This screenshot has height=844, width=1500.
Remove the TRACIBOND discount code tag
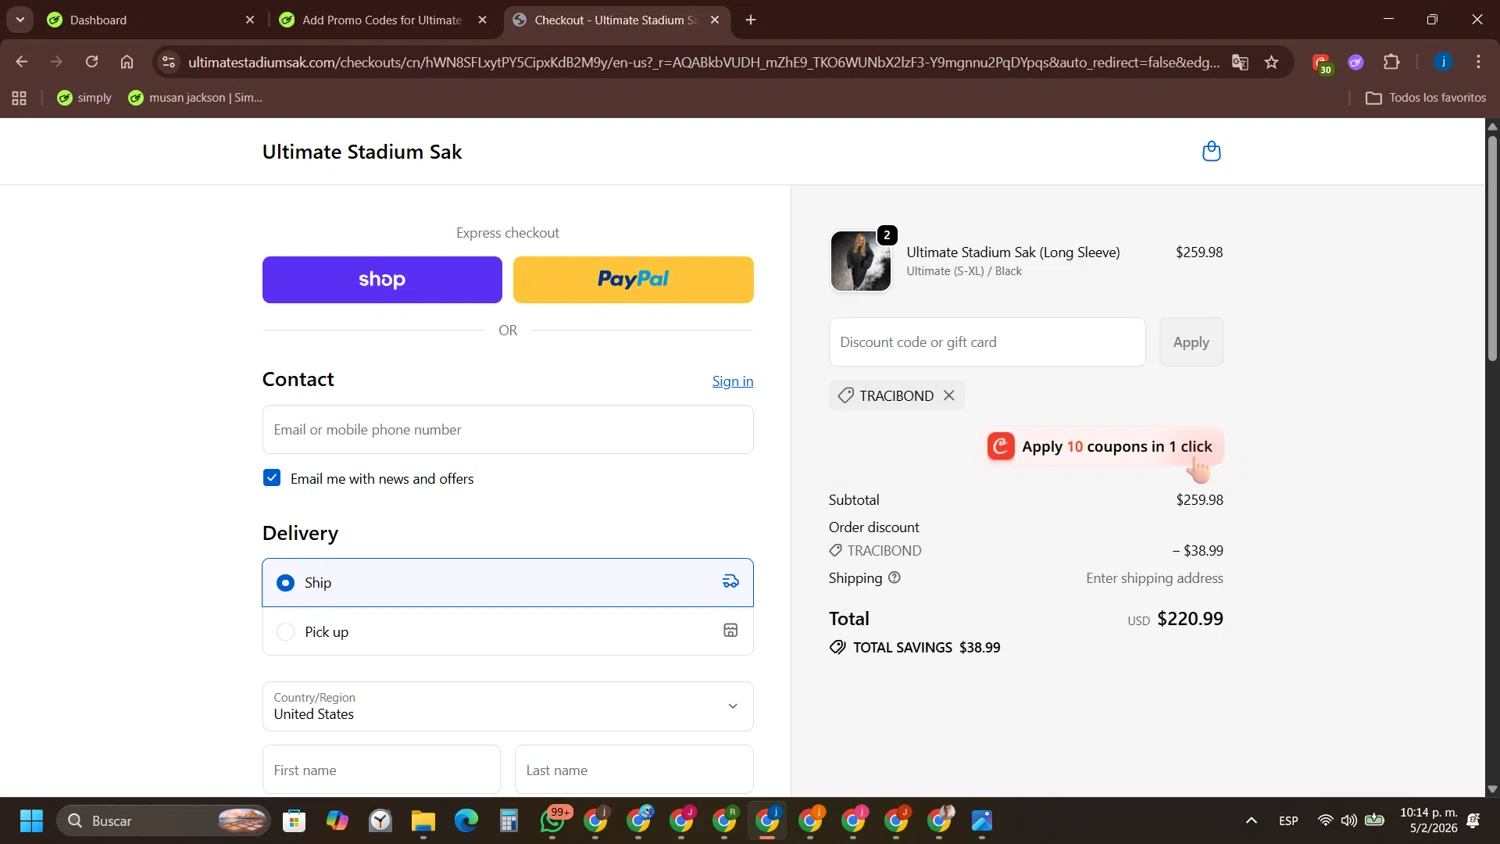(949, 395)
